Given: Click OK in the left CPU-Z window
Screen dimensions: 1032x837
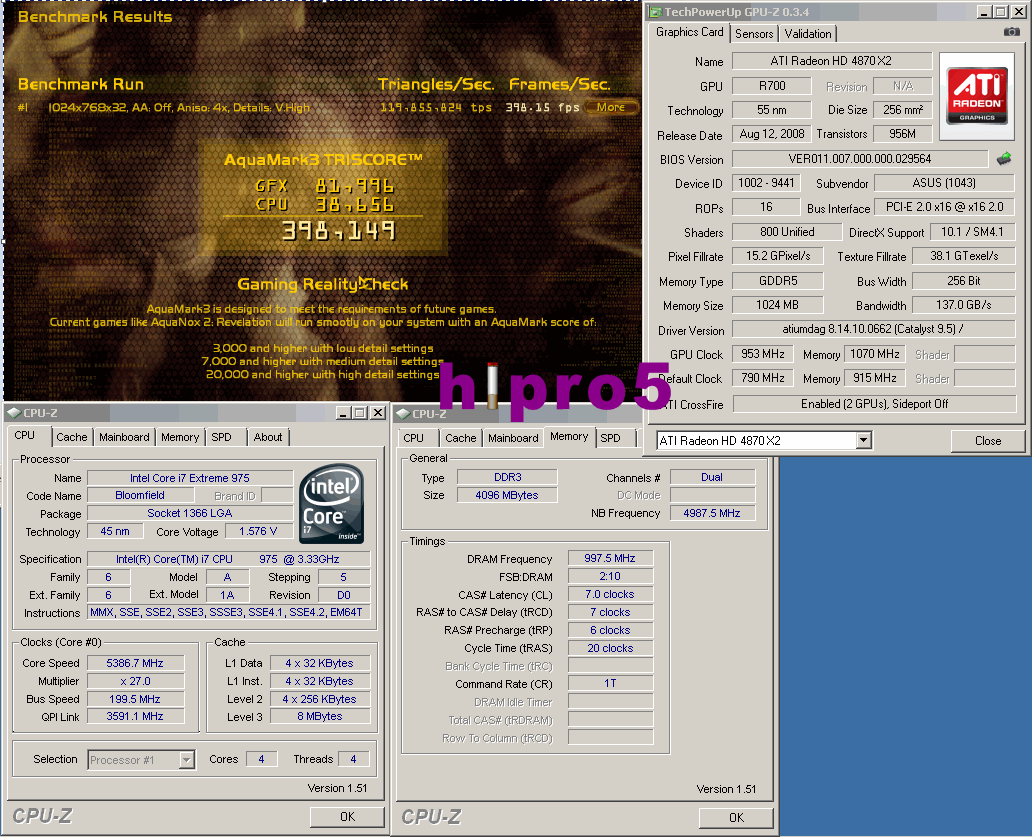Looking at the screenshot, I should [347, 817].
